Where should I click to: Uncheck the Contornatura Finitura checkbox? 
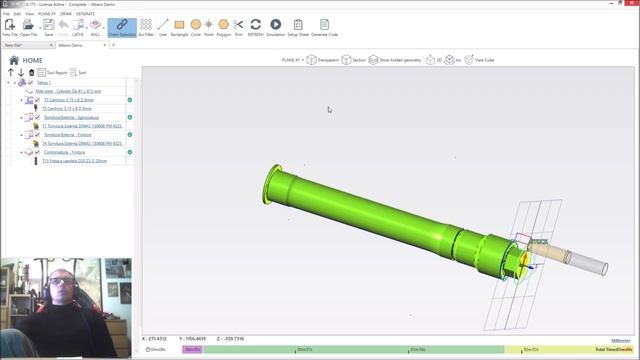click(37, 152)
